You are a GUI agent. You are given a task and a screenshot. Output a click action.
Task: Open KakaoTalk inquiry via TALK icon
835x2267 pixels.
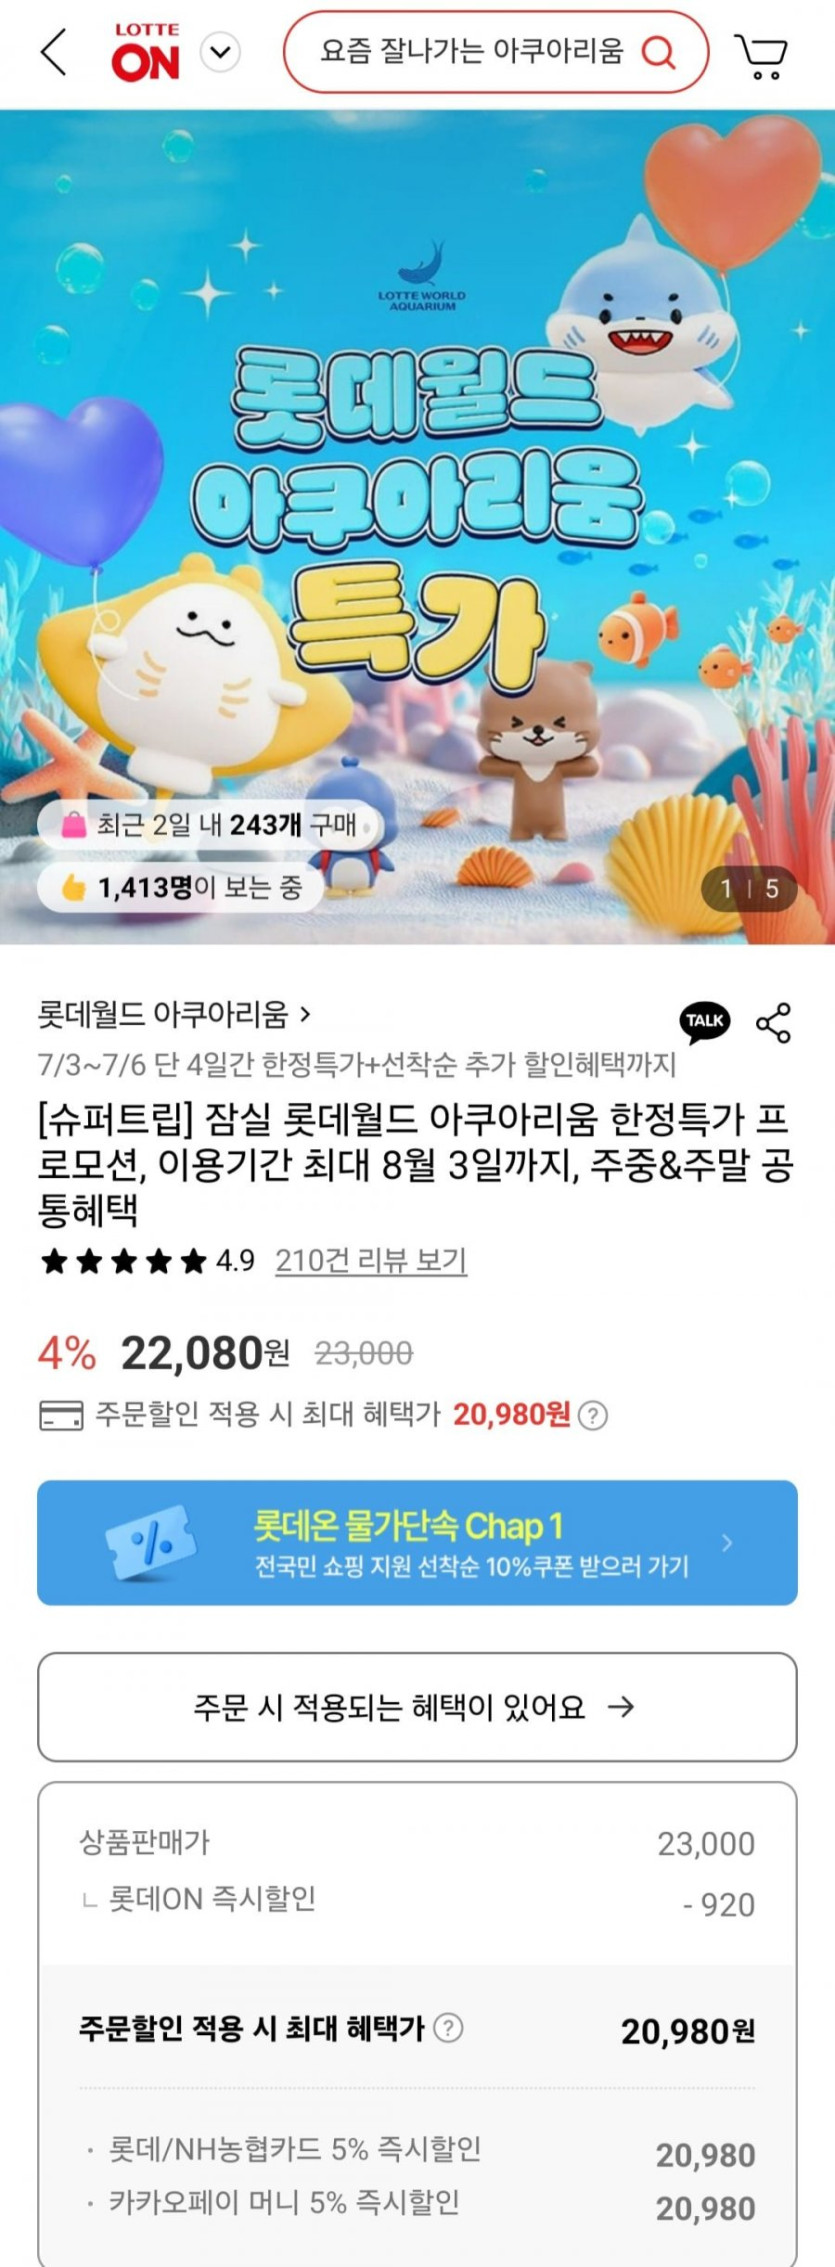pos(706,1021)
